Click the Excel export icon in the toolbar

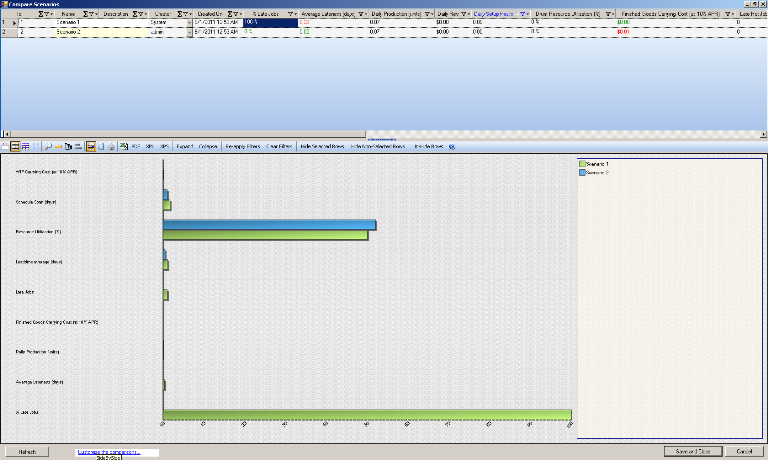124,146
